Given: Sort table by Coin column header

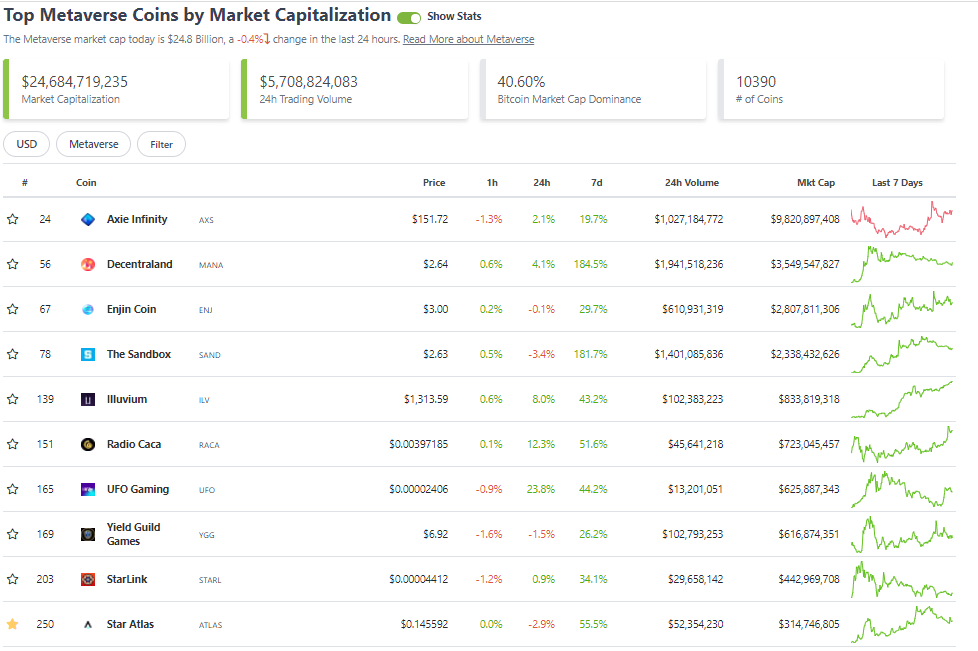Looking at the screenshot, I should (x=86, y=183).
